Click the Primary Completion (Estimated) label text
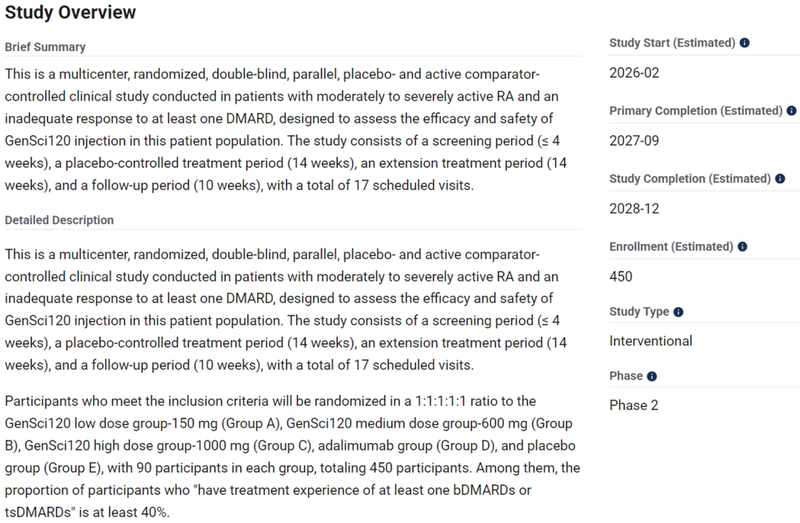Viewport: 800px width, 523px height. pos(695,111)
